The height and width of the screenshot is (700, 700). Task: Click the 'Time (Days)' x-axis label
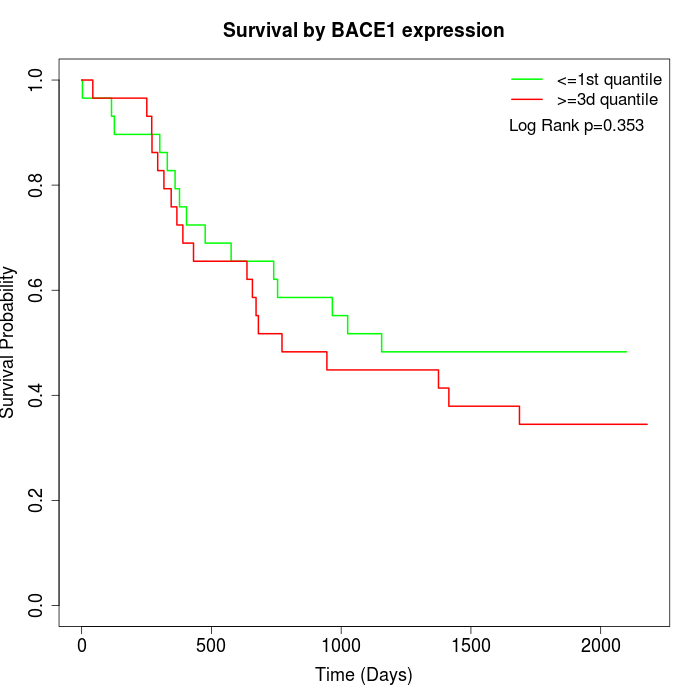click(x=363, y=675)
